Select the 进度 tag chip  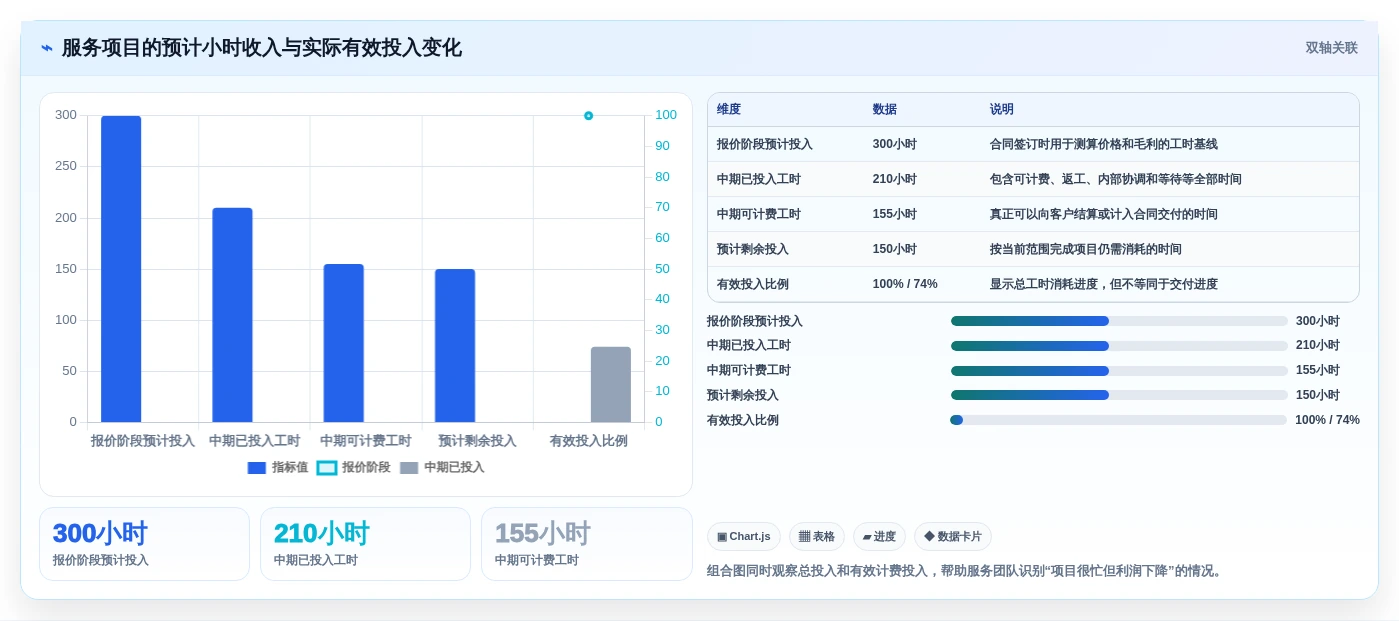pos(879,537)
